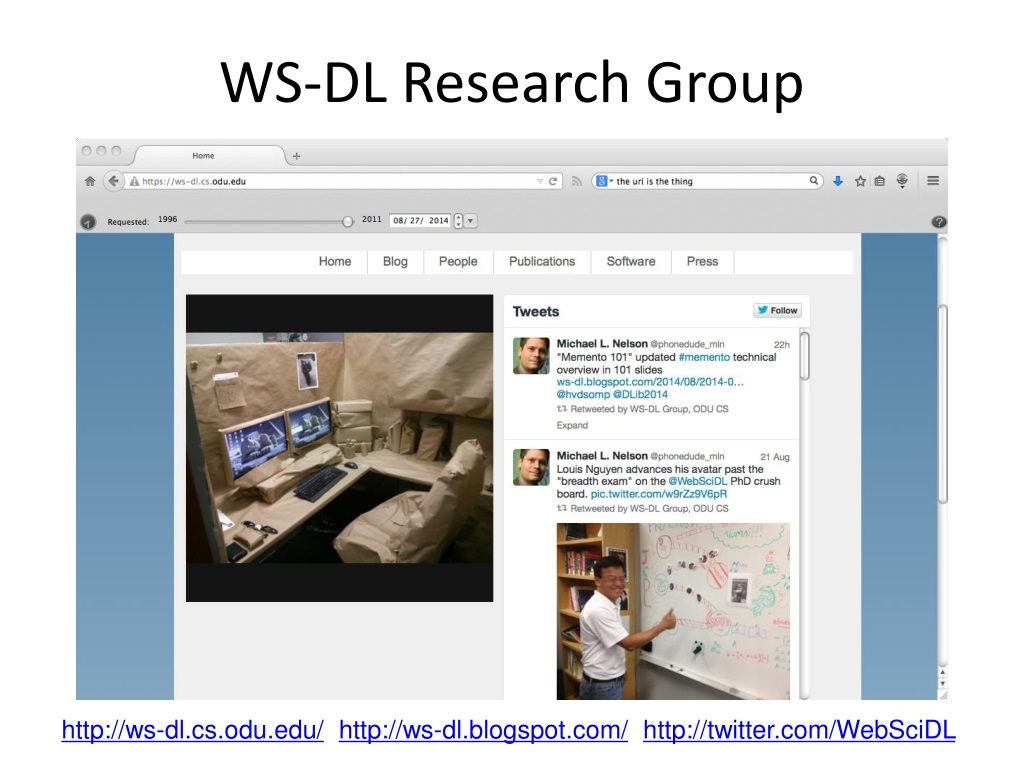The height and width of the screenshot is (768, 1024).
Task: Click the round icon left of Requested
Action: 88,222
